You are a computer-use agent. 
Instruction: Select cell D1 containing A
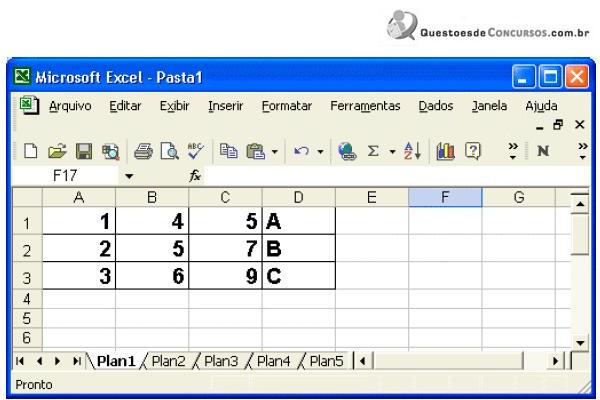(298, 221)
